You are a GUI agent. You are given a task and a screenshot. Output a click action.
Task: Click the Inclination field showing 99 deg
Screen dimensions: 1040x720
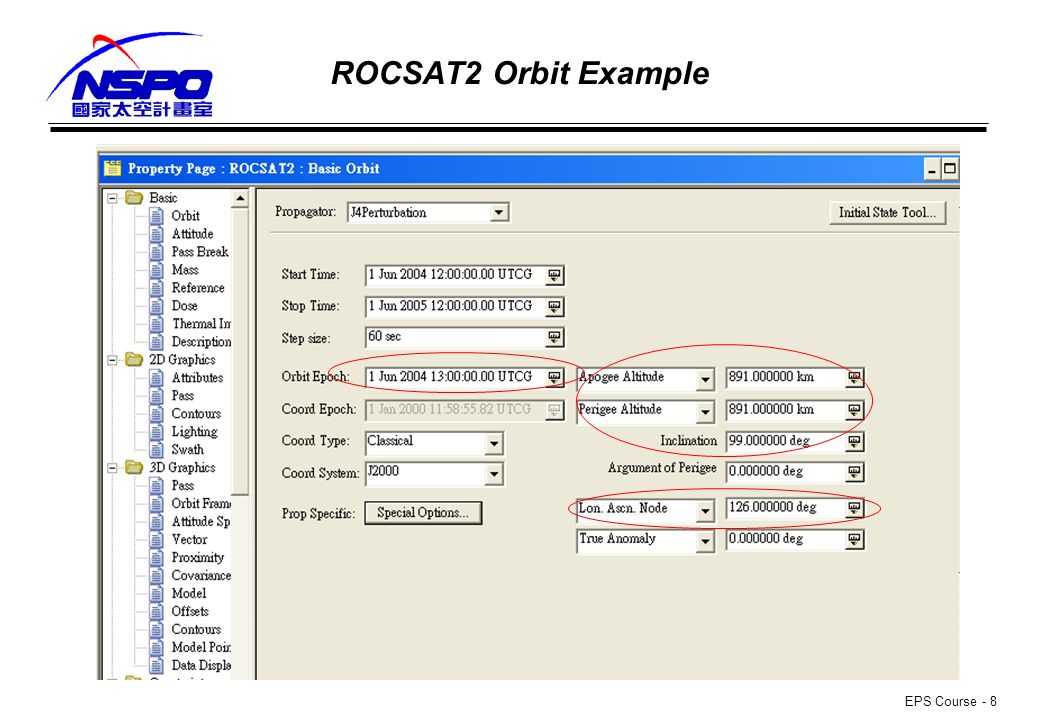(786, 442)
